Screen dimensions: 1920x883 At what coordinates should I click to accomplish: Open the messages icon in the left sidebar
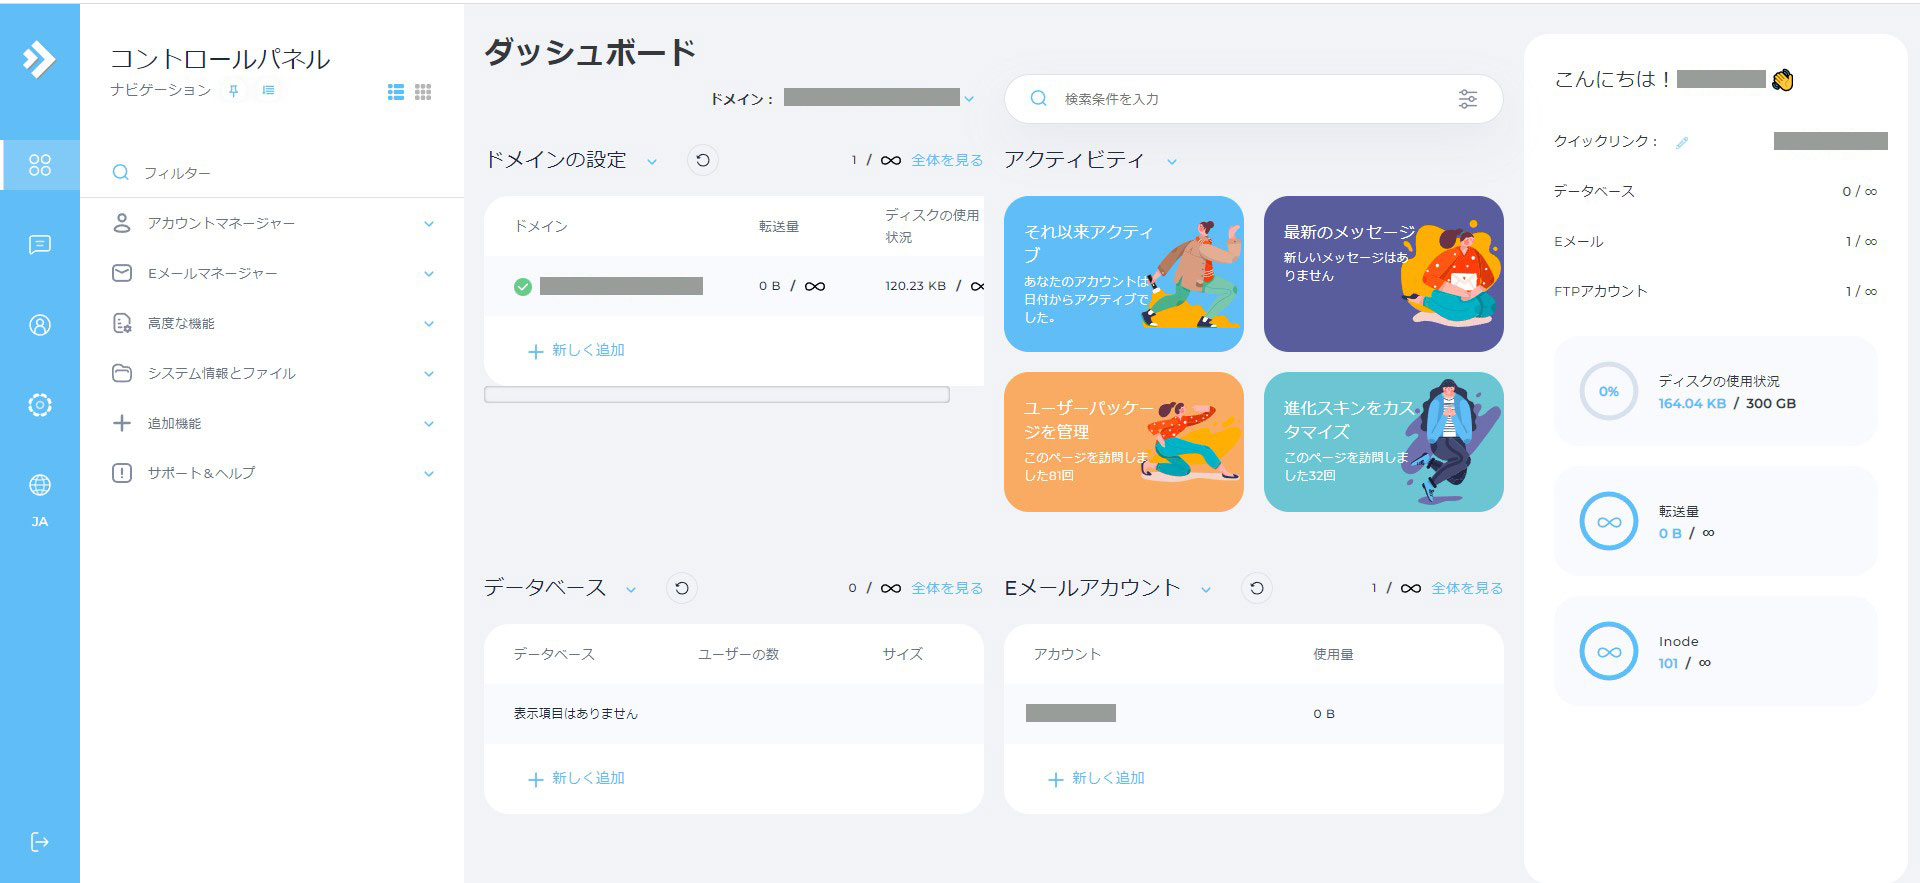point(40,245)
